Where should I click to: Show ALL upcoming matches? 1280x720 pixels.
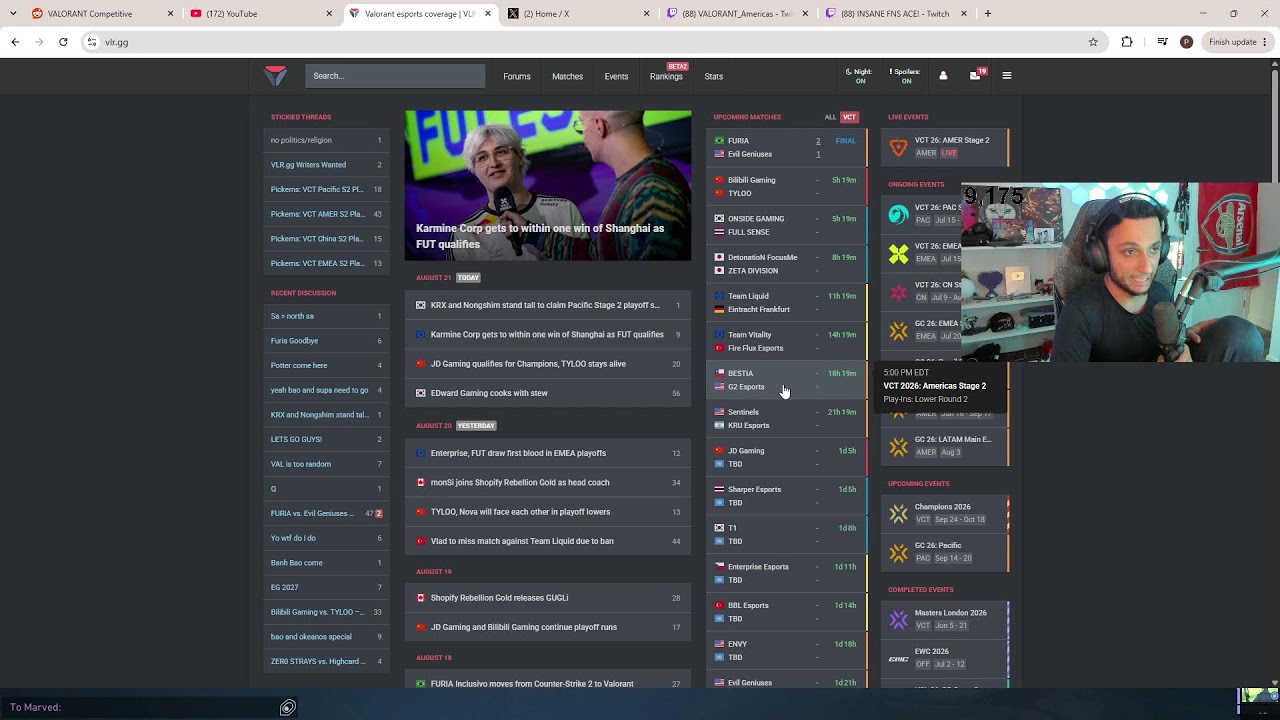click(830, 117)
